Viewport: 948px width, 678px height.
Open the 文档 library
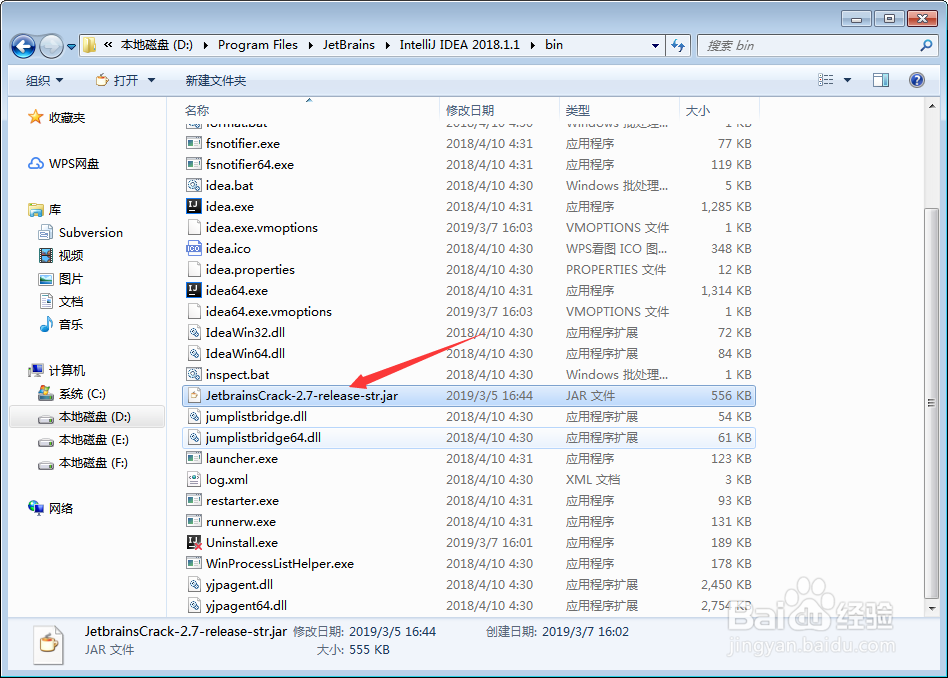tap(60, 301)
